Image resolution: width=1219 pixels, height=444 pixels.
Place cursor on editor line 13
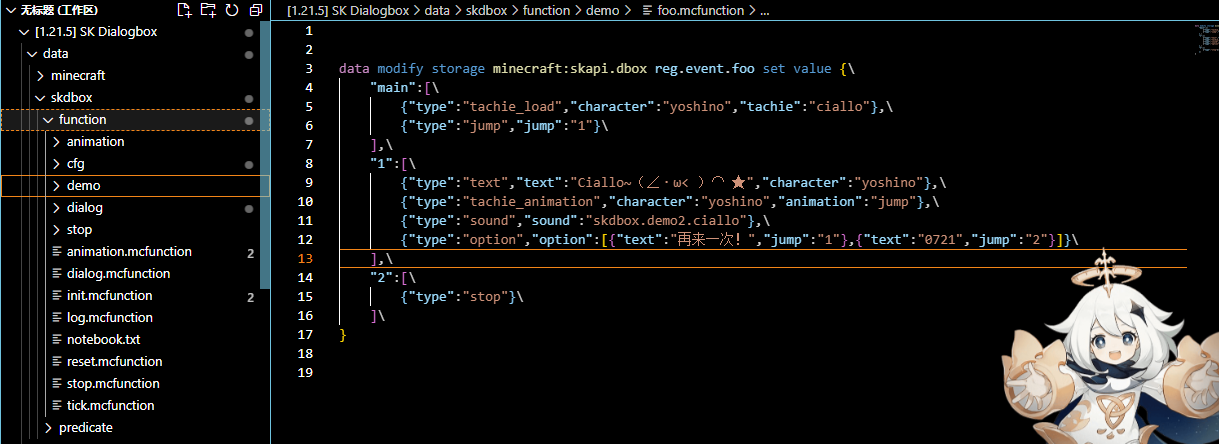point(600,259)
